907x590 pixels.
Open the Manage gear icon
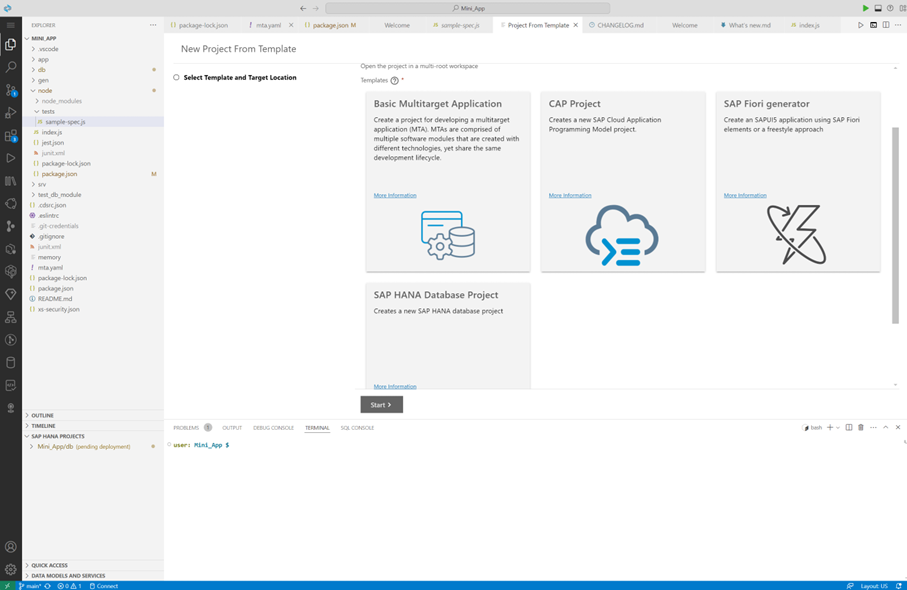(x=10, y=569)
